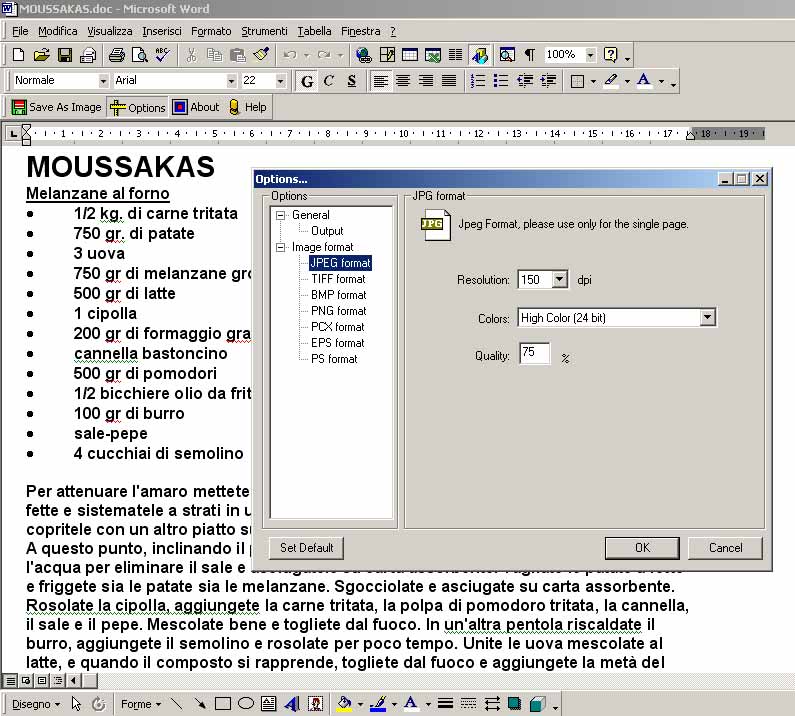795x716 pixels.
Task: Click the yellow fill color bucket
Action: [344, 704]
